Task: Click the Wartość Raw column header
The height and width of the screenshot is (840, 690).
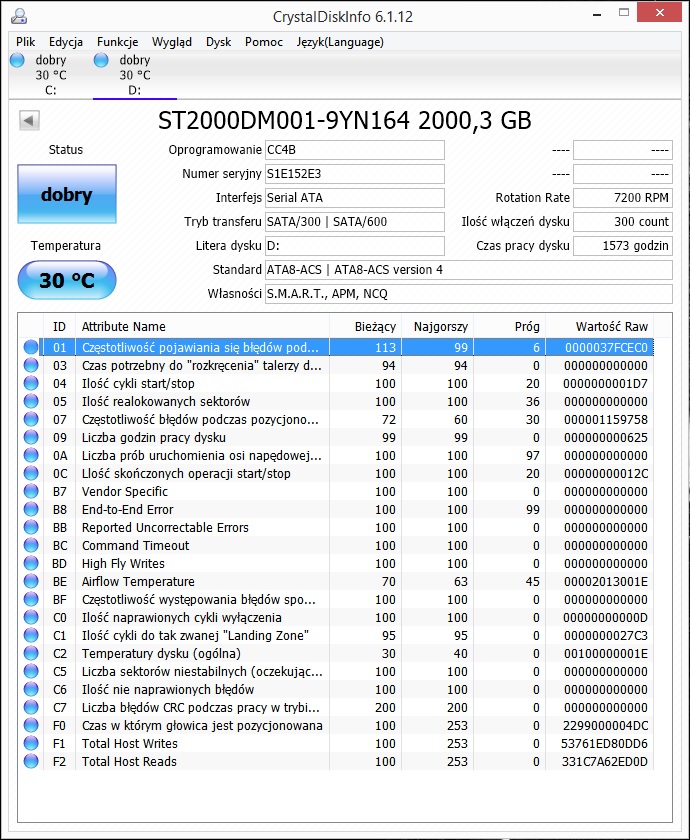Action: pyautogui.click(x=600, y=327)
